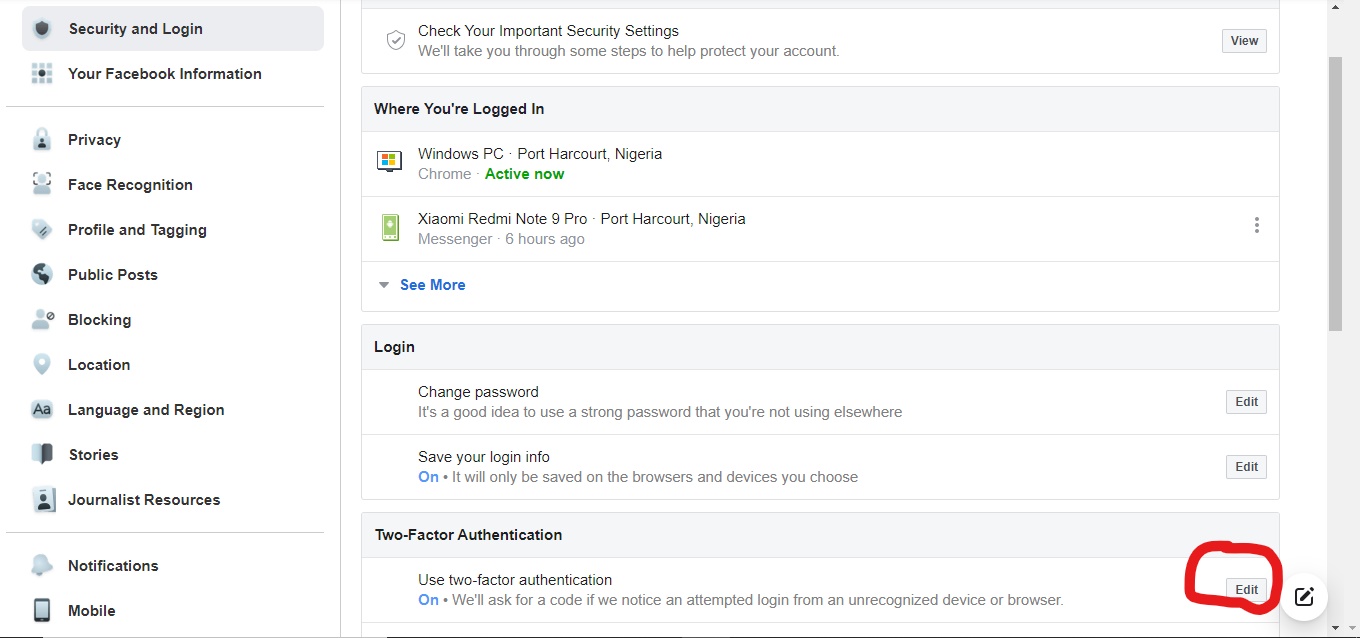Go to Your Facebook Information section

(x=164, y=74)
